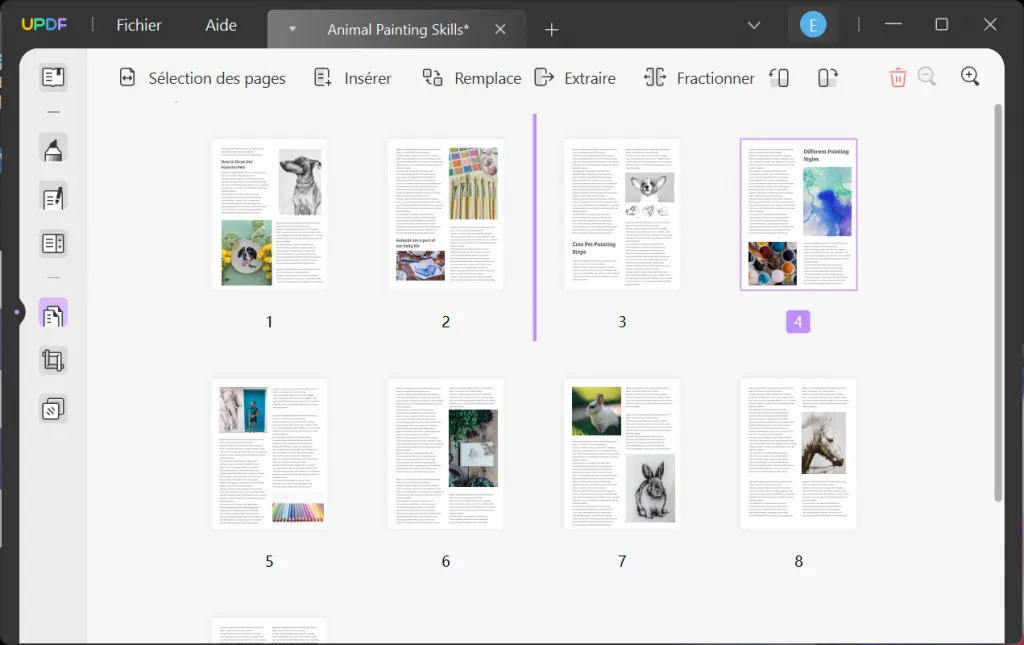1024x645 pixels.
Task: Click the Fractionner toolbar button
Action: coord(699,77)
